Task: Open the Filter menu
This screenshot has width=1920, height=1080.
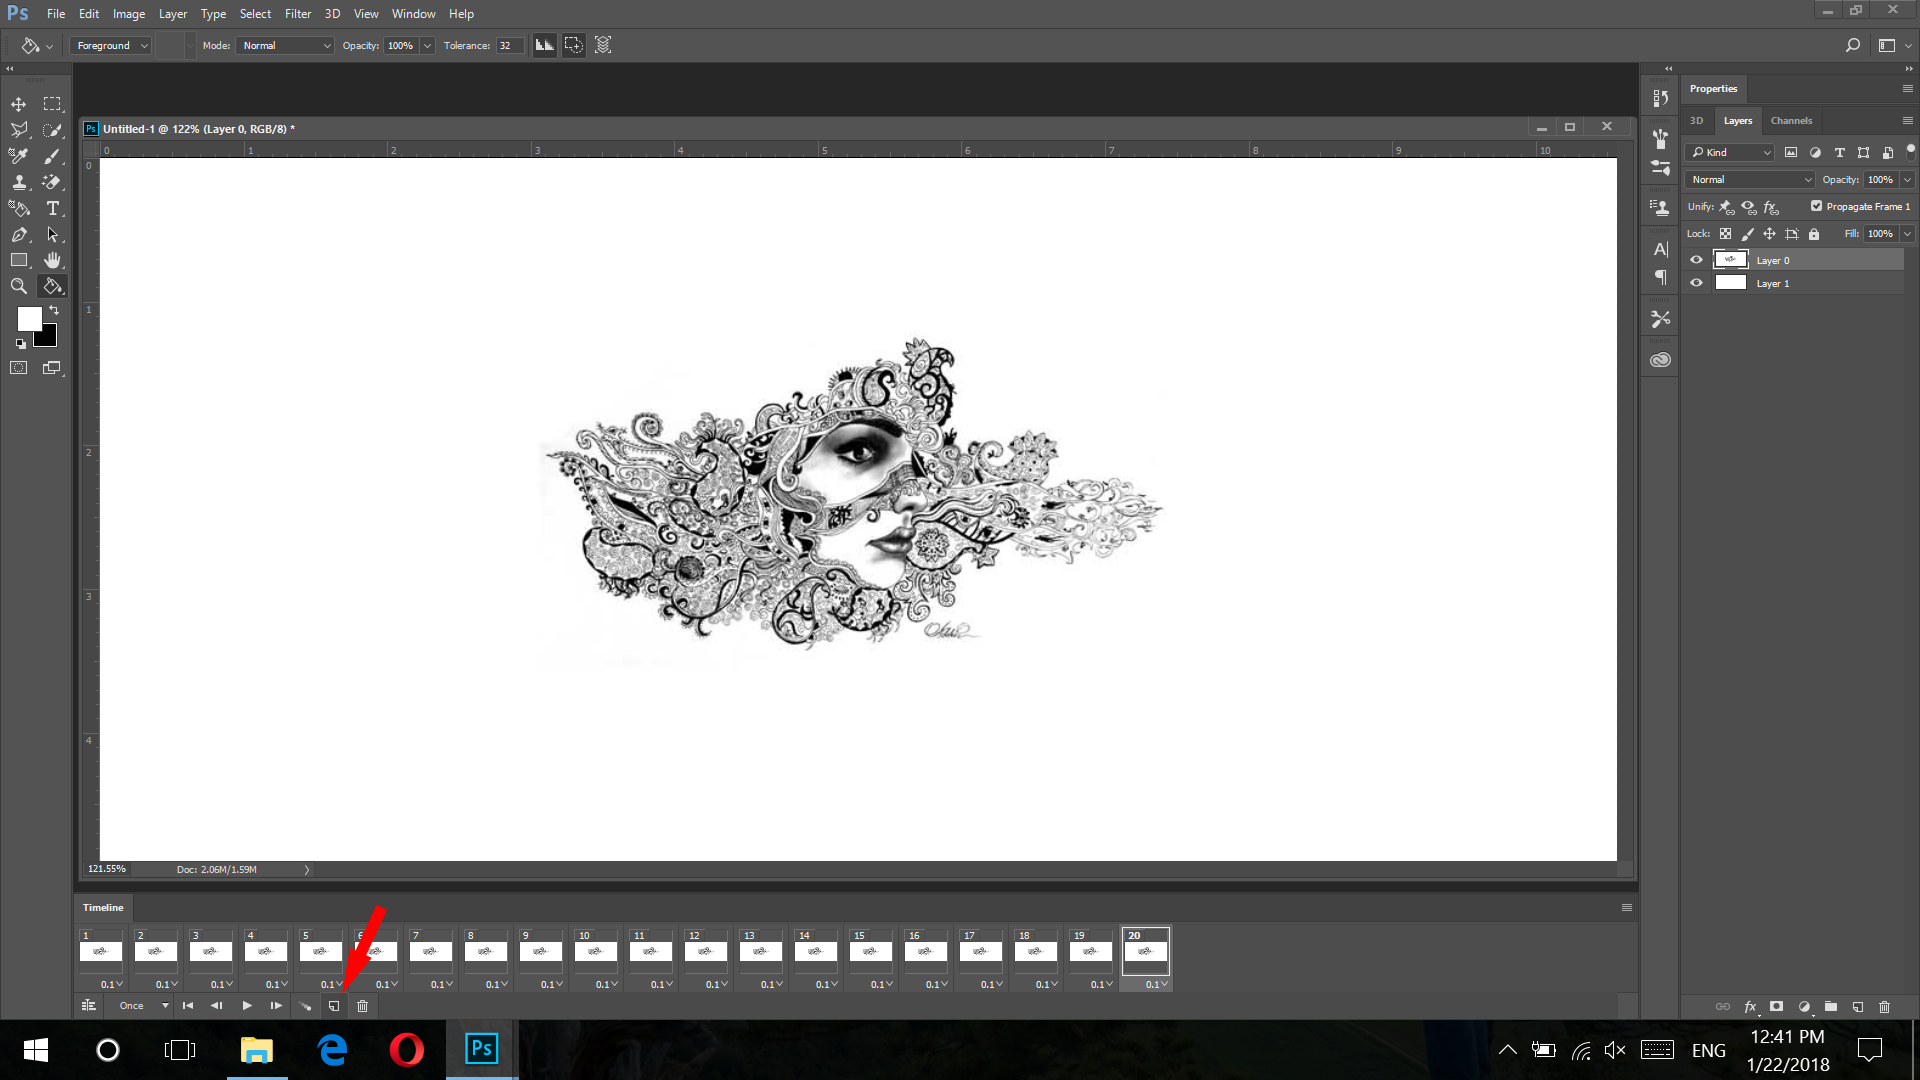Action: click(x=297, y=13)
